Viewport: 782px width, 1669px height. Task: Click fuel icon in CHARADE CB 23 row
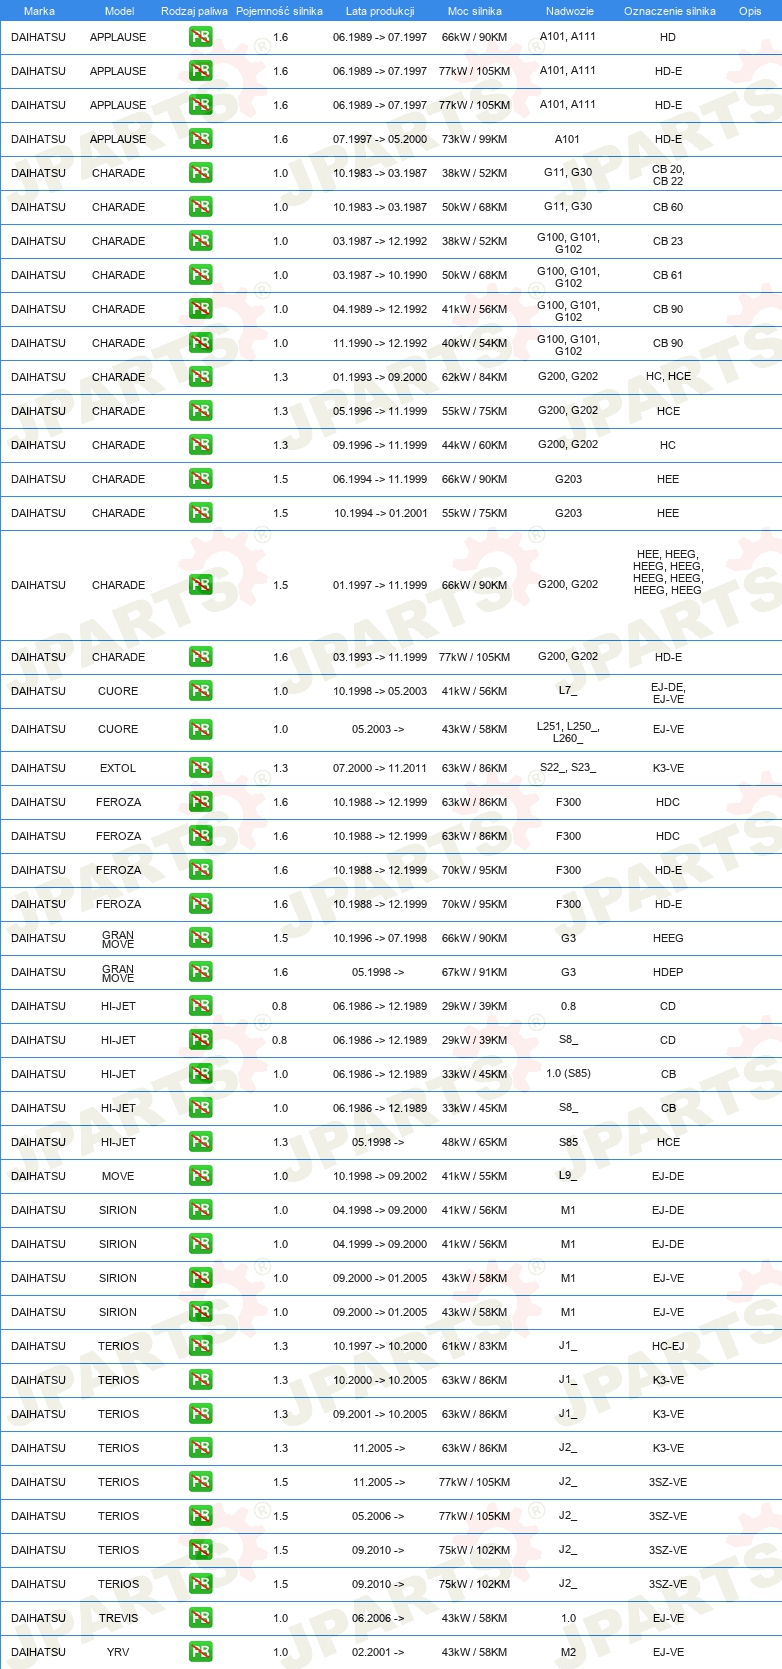pos(200,241)
